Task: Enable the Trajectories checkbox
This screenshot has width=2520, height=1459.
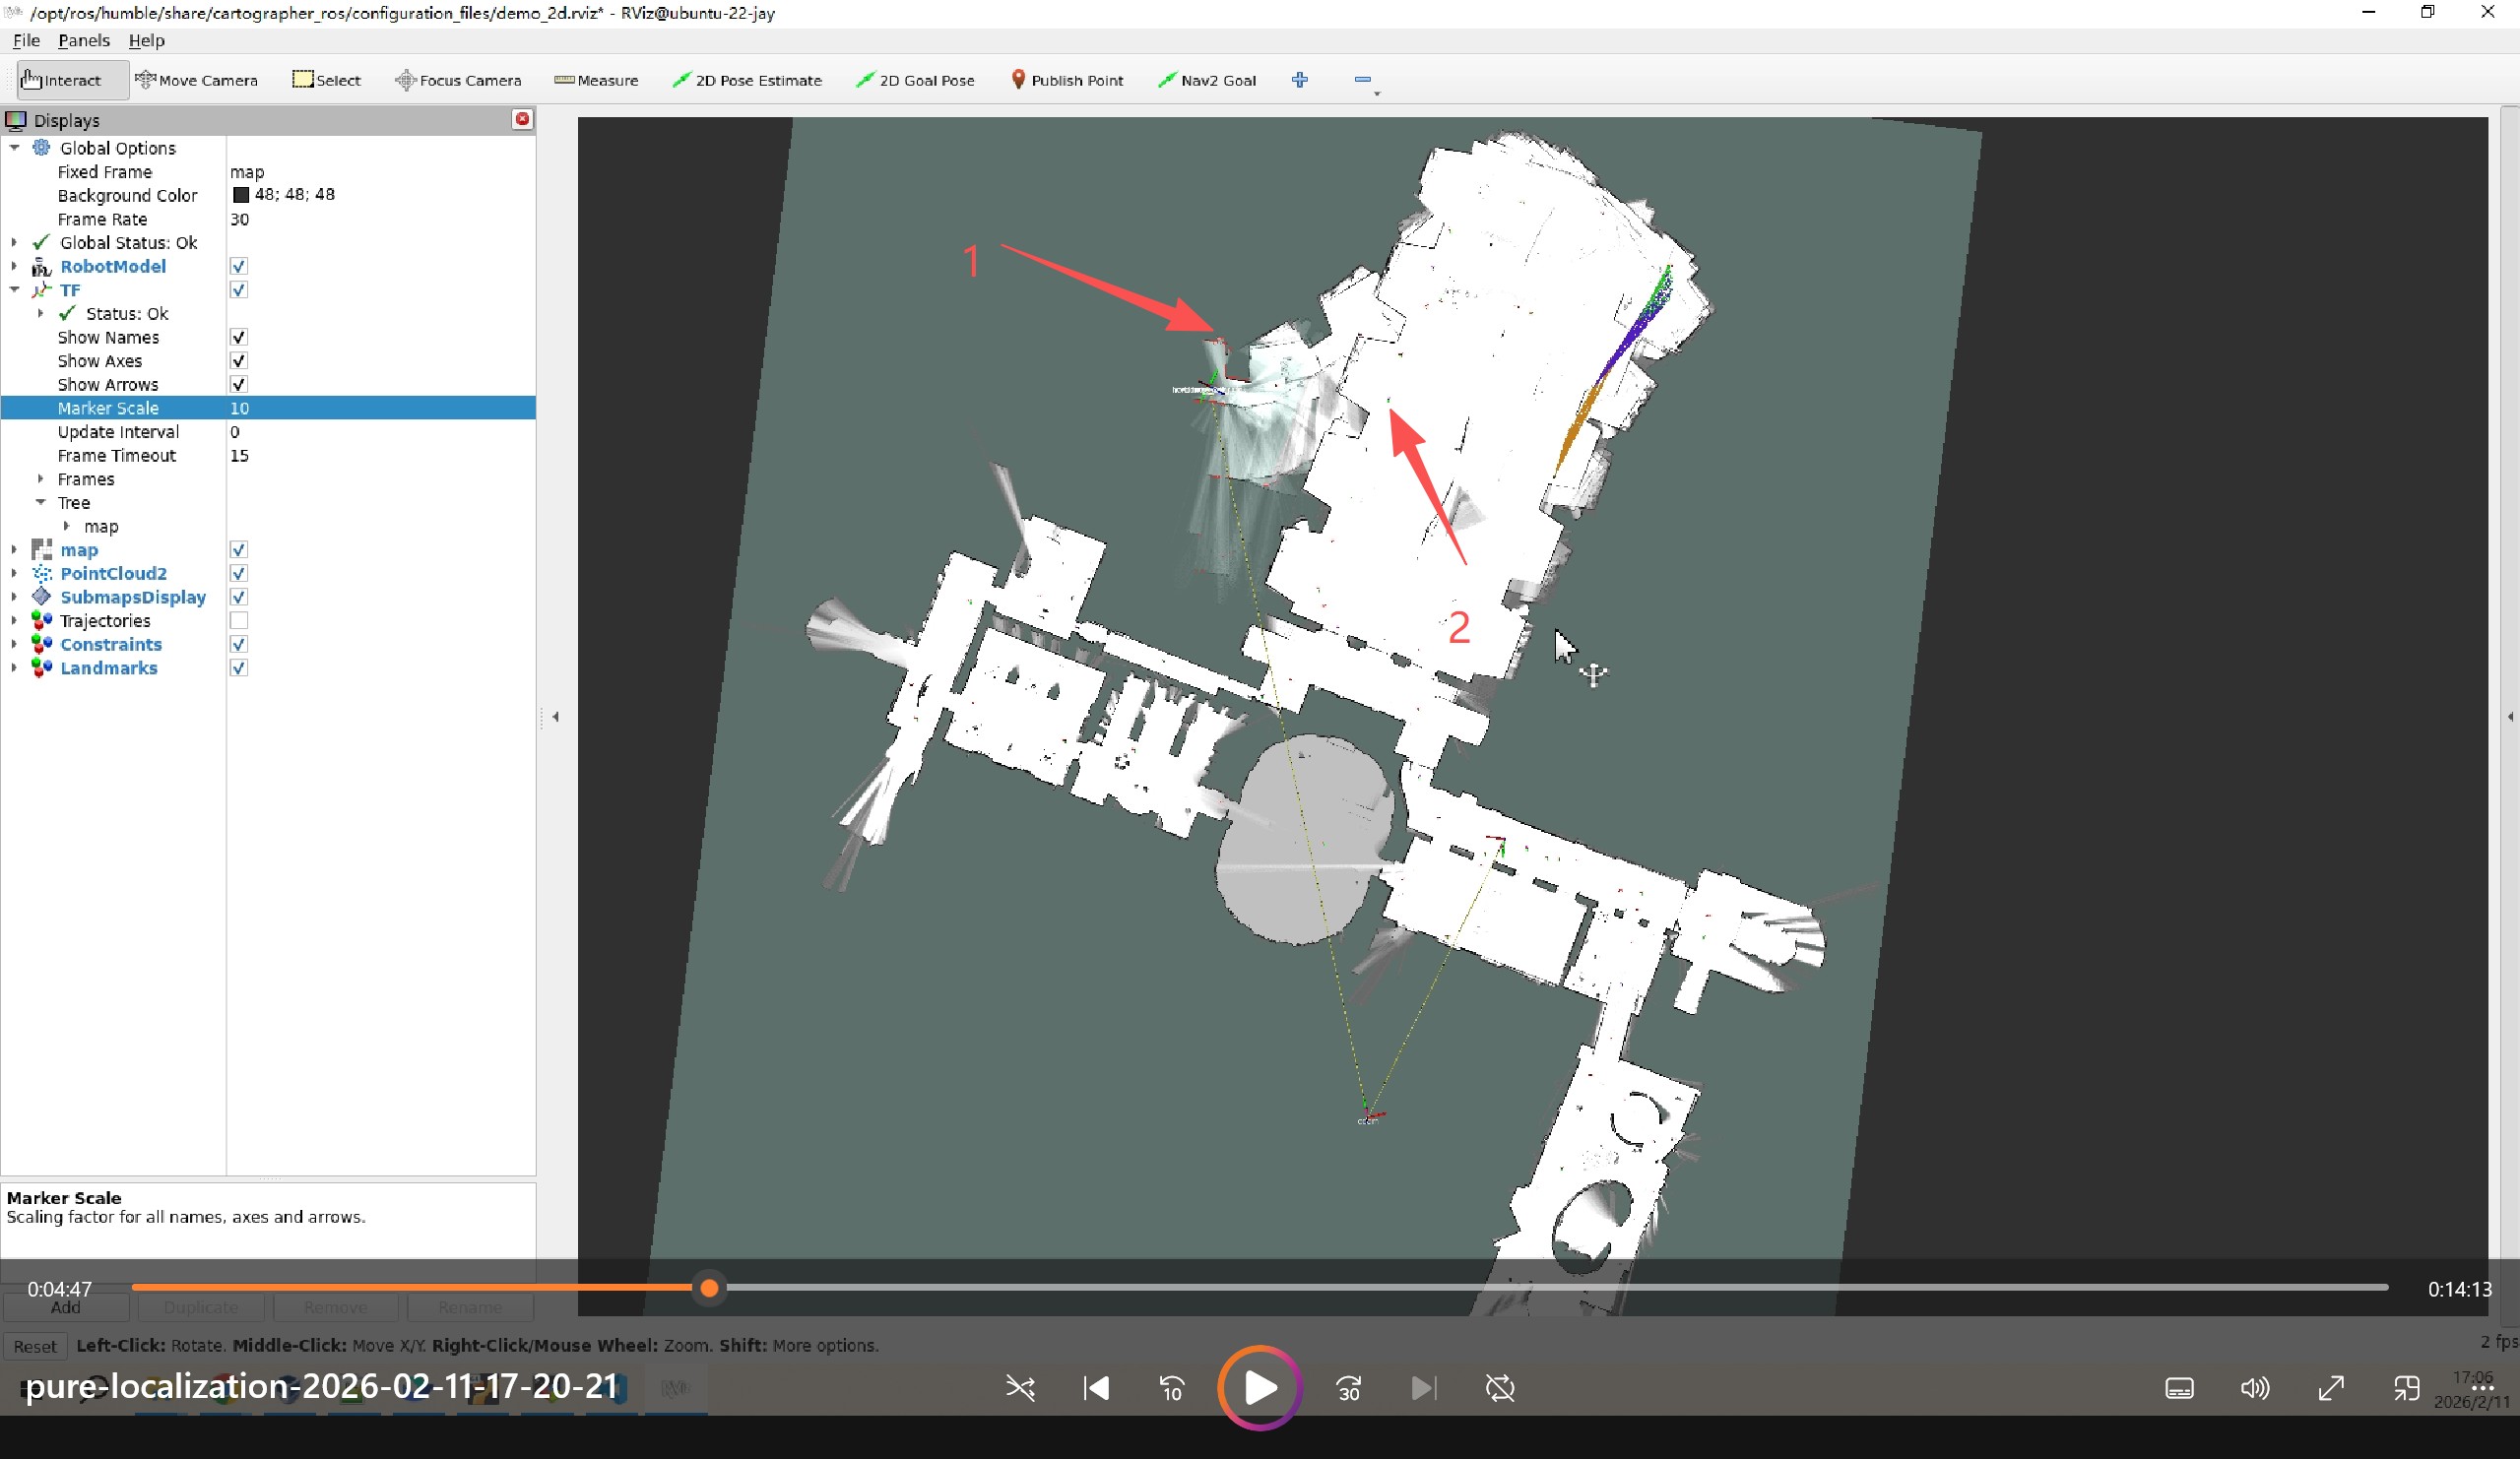Action: point(238,621)
